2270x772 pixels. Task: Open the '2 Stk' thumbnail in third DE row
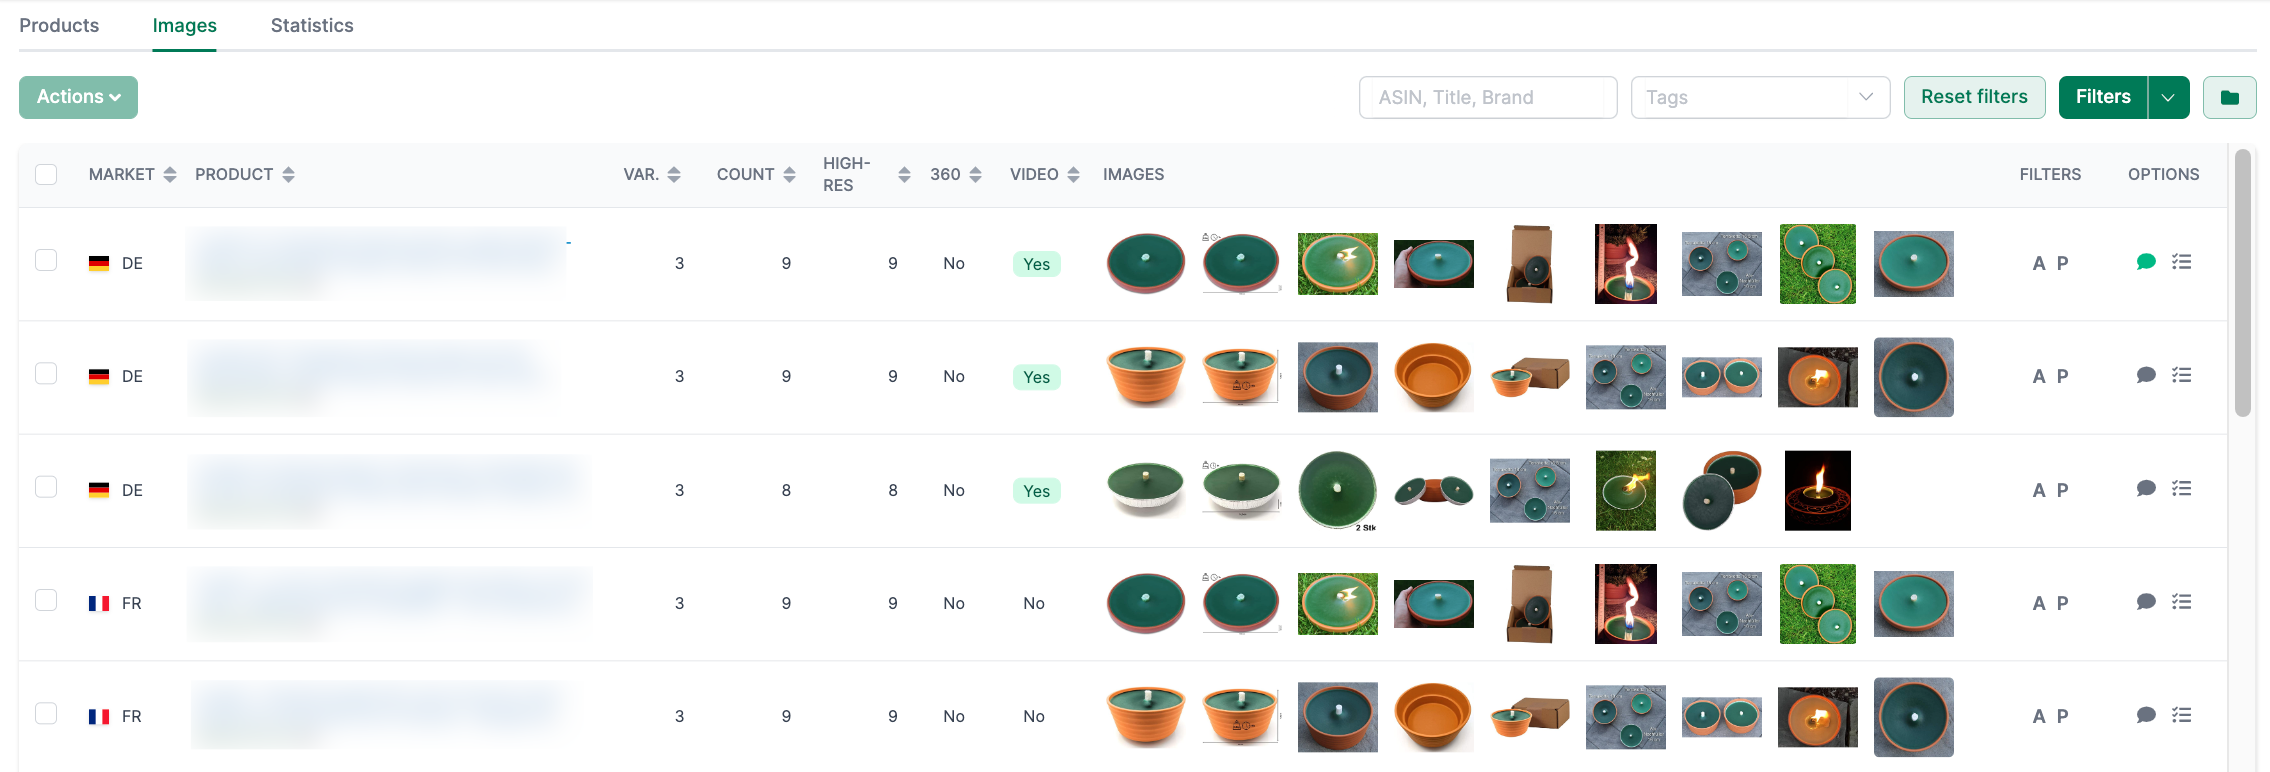(1338, 490)
